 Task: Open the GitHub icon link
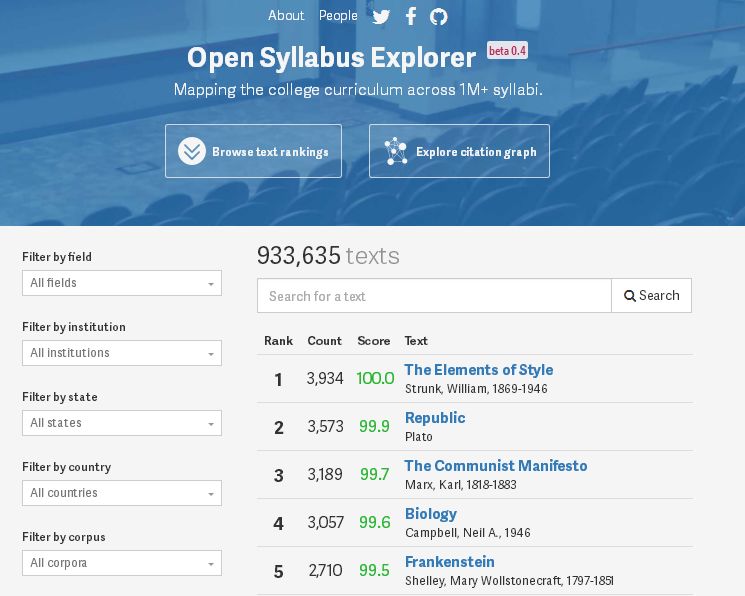tap(439, 17)
